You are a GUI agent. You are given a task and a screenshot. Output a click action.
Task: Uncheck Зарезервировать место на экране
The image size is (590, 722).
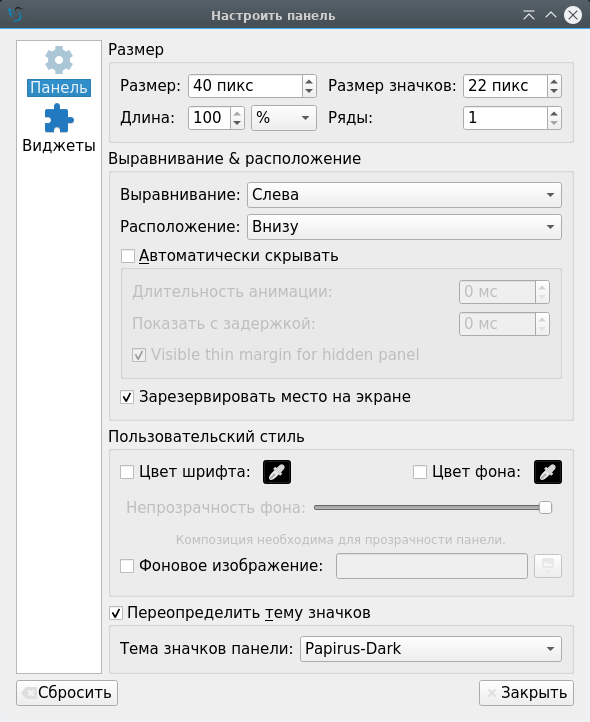pos(127,397)
